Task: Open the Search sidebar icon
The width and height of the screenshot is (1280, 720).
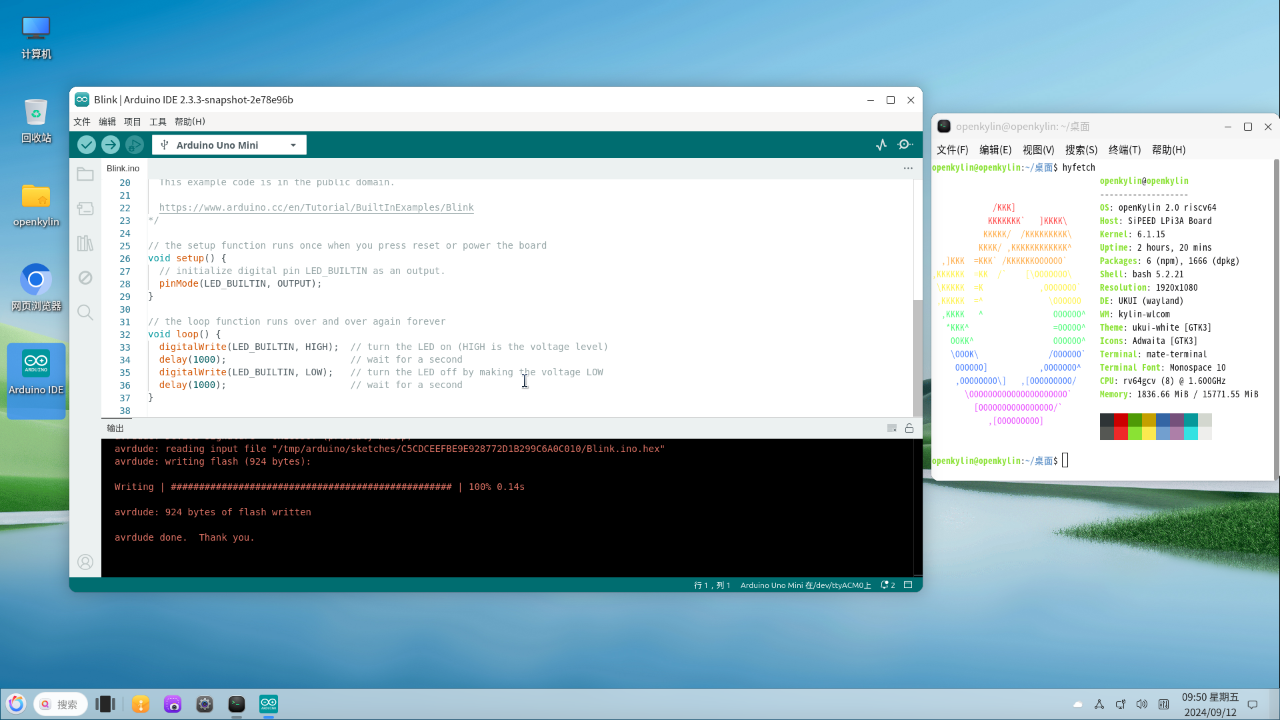Action: 85,312
